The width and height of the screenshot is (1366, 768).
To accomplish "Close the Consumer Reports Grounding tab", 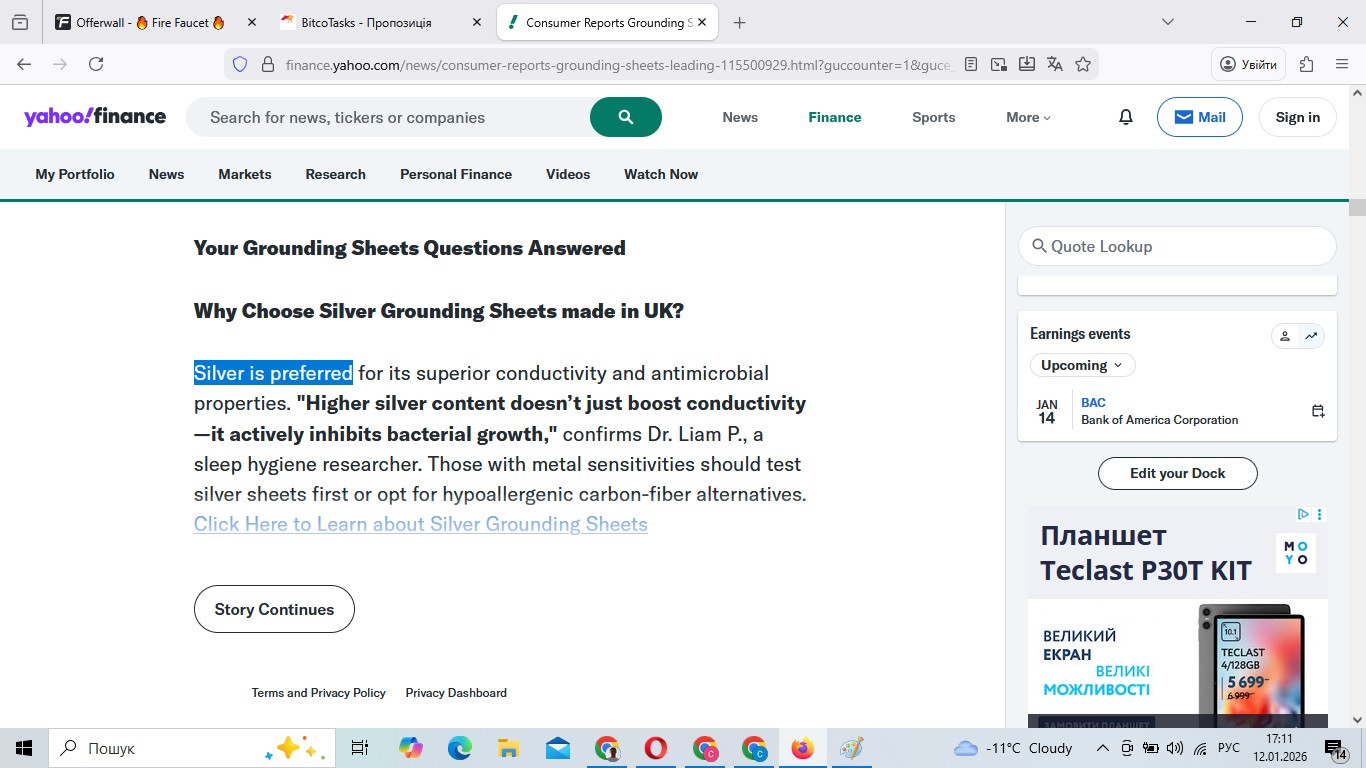I will (702, 22).
